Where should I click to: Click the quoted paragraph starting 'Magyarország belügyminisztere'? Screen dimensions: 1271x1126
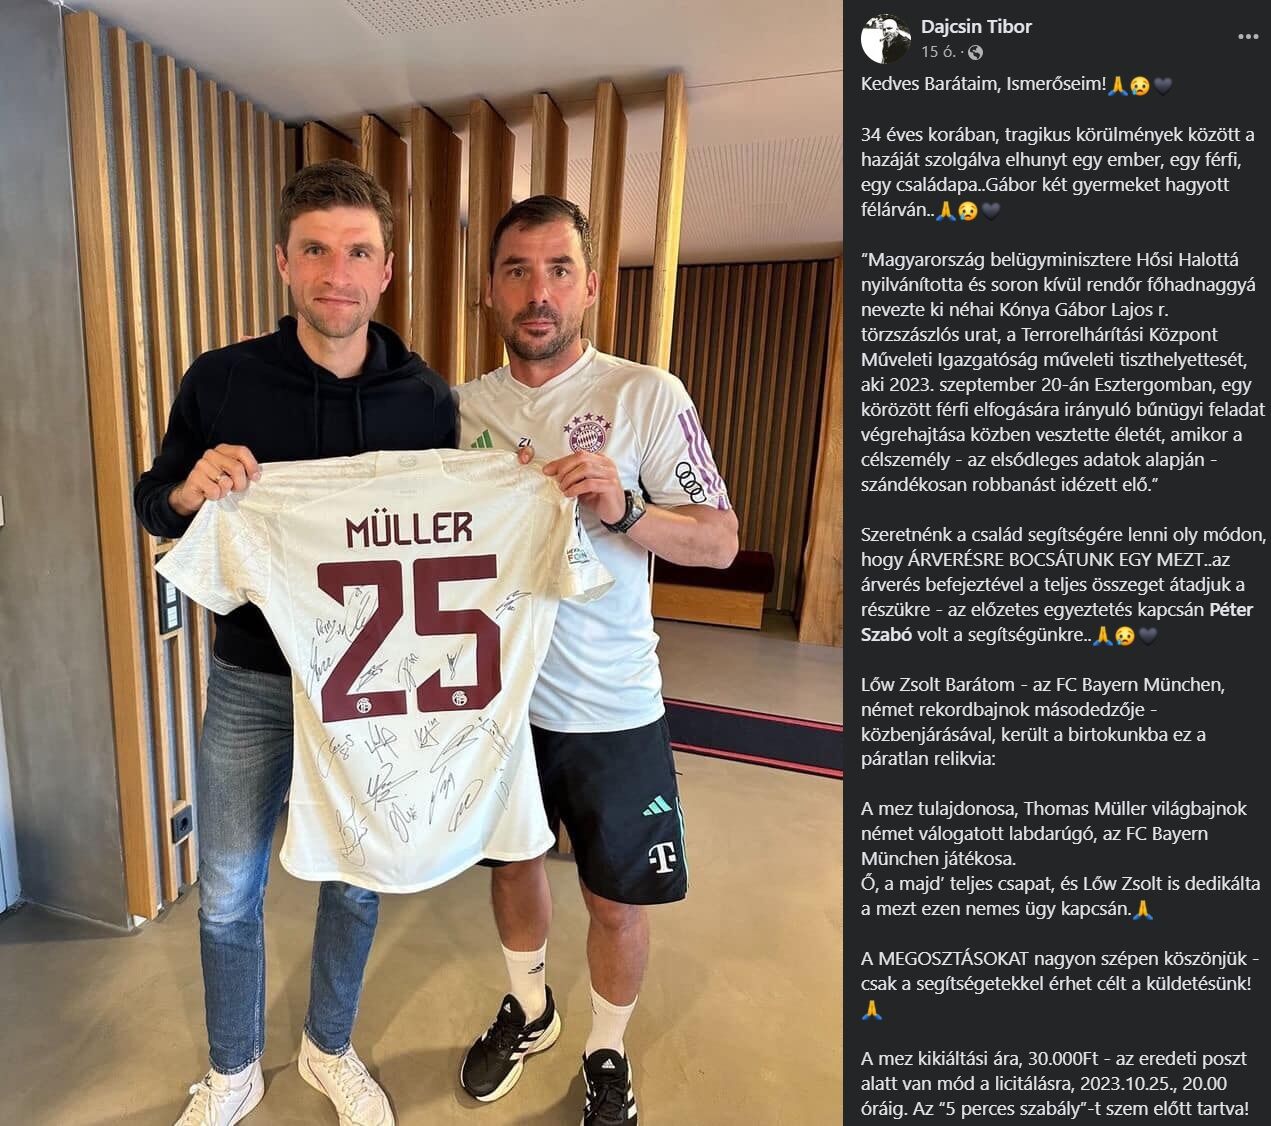[1063, 372]
